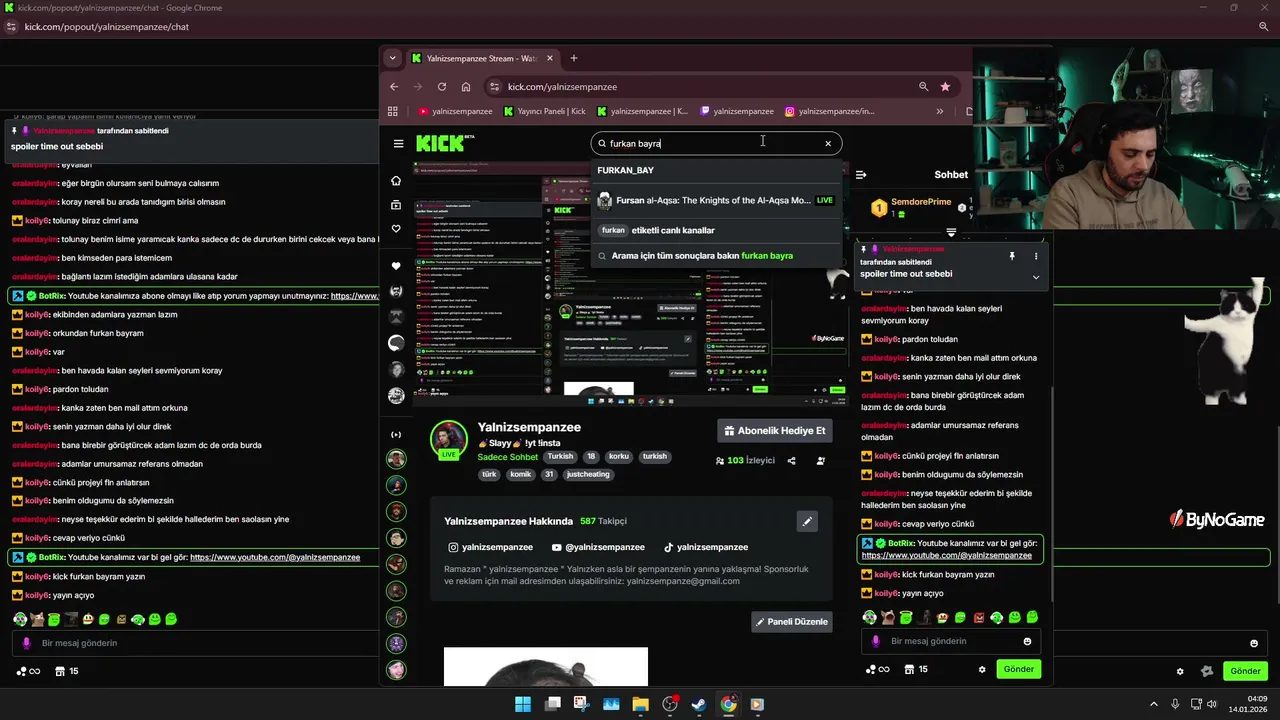Screen dimensions: 1280x720
Task: Click BotRix YouTube link in popout chat
Action: (x=275, y=557)
